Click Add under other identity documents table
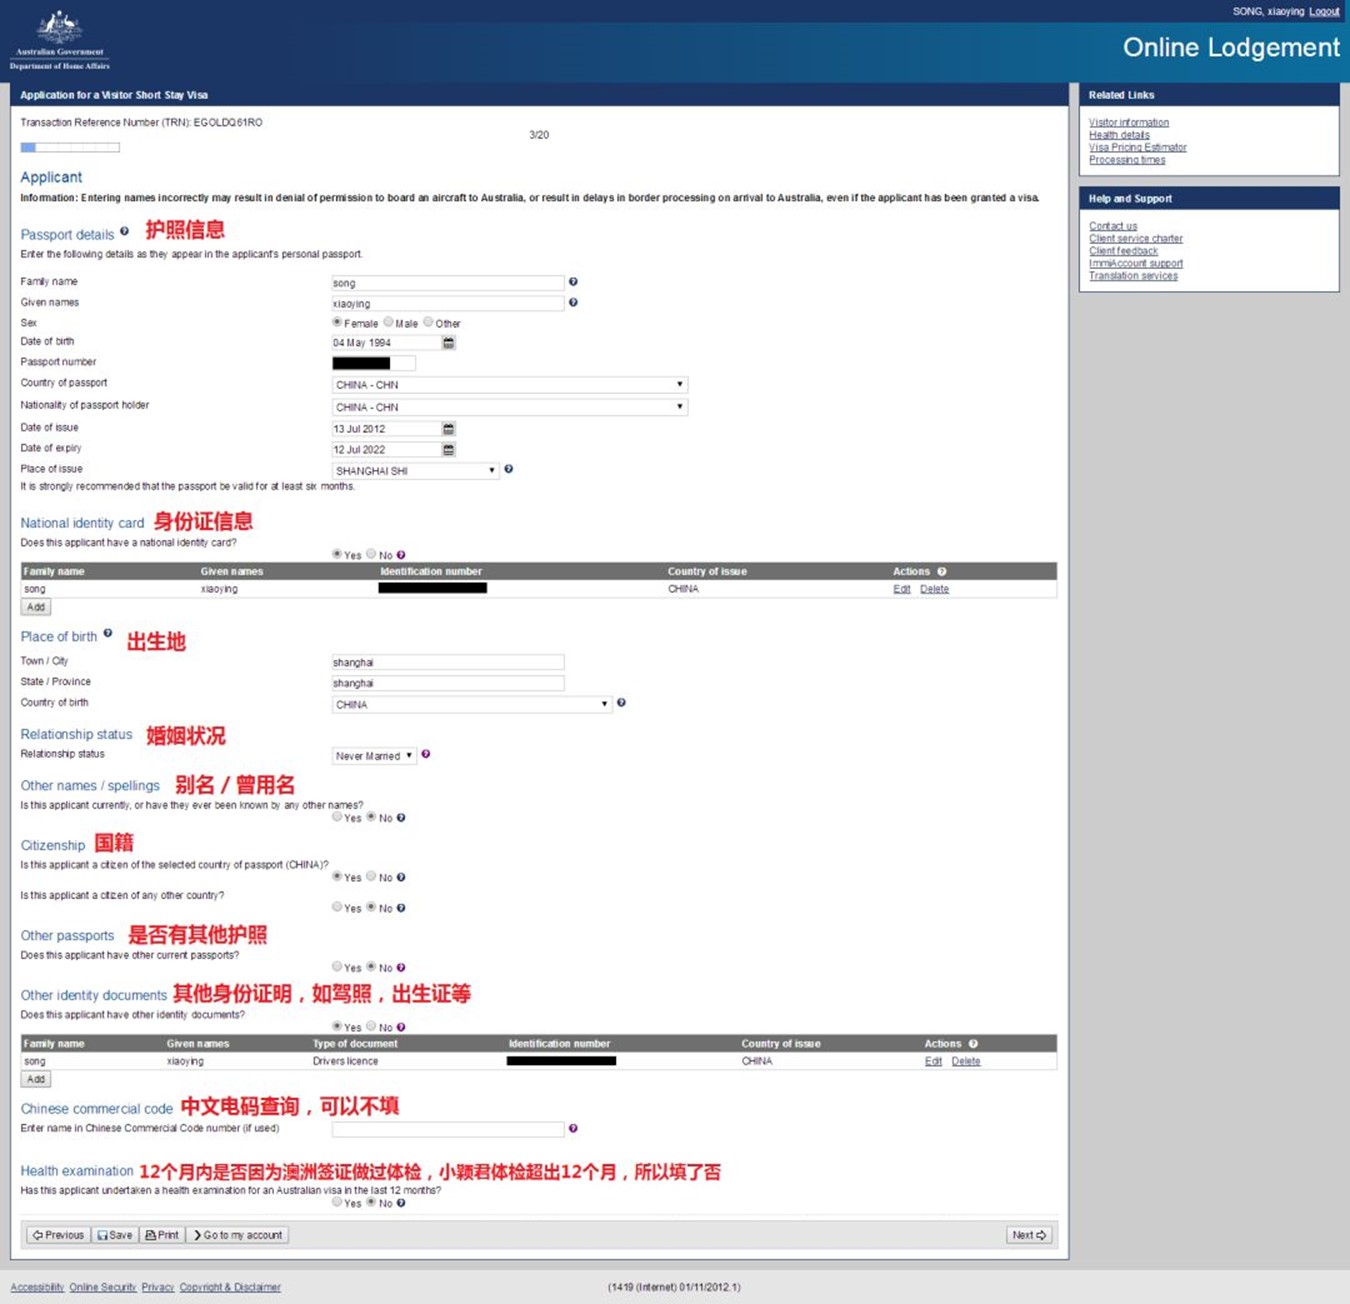 coord(36,1079)
